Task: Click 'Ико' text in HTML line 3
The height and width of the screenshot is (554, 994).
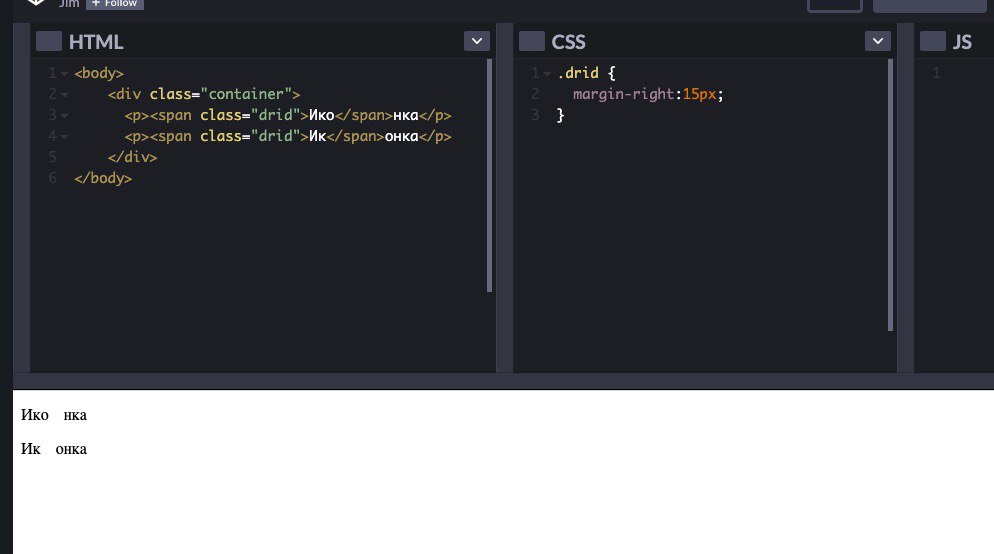Action: pos(321,115)
